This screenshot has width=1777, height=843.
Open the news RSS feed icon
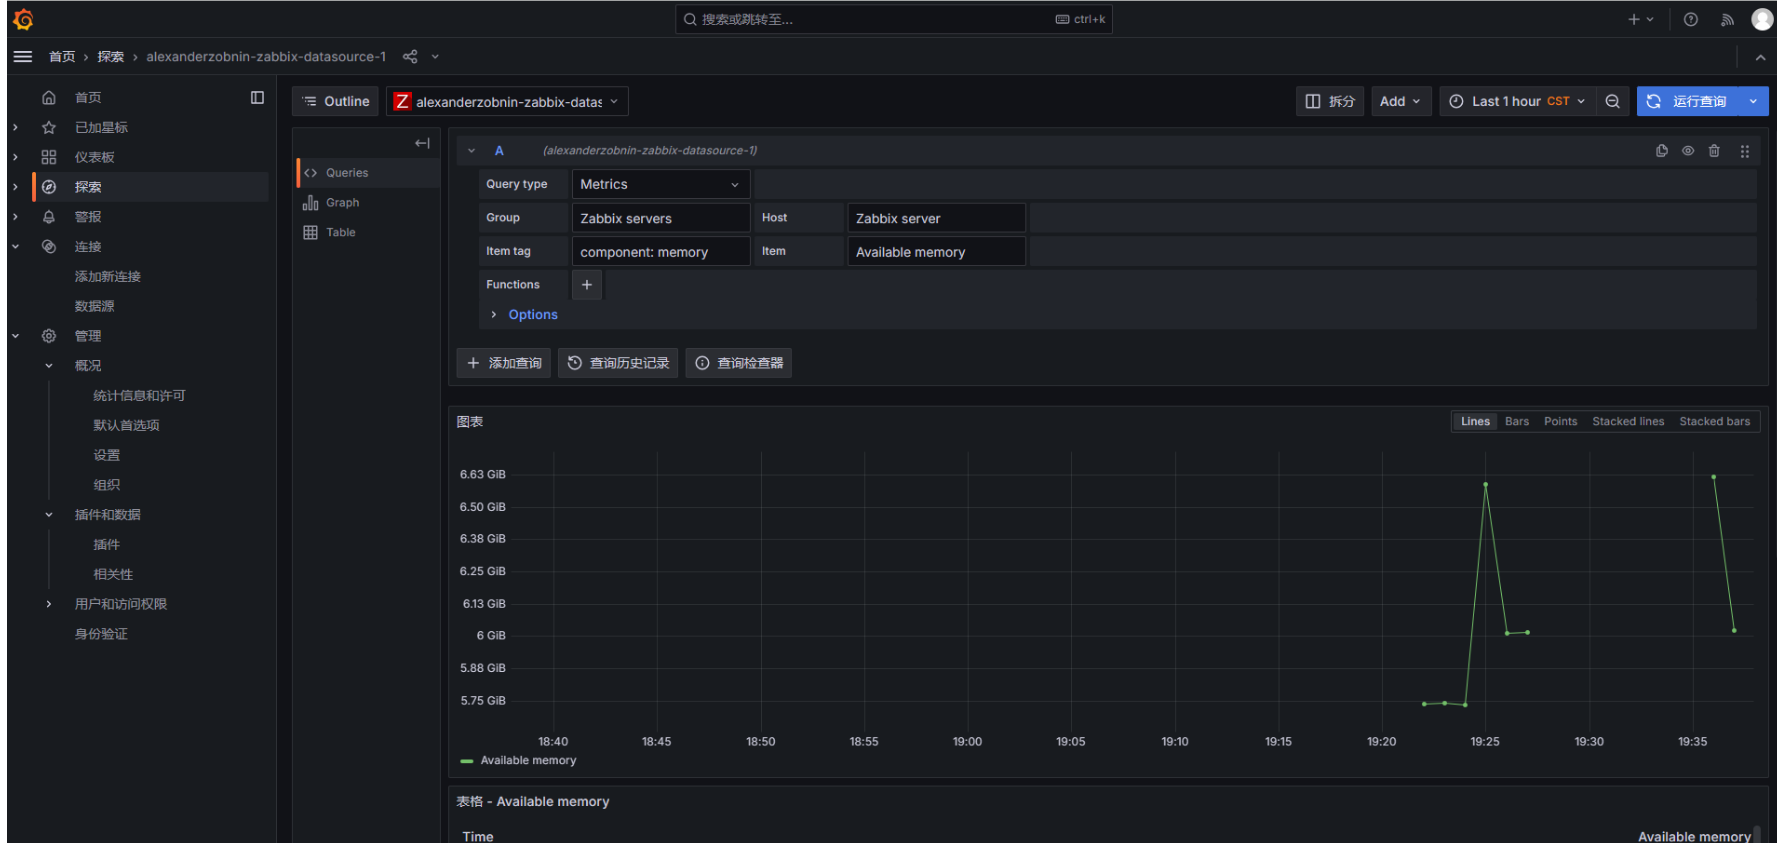1727,19
